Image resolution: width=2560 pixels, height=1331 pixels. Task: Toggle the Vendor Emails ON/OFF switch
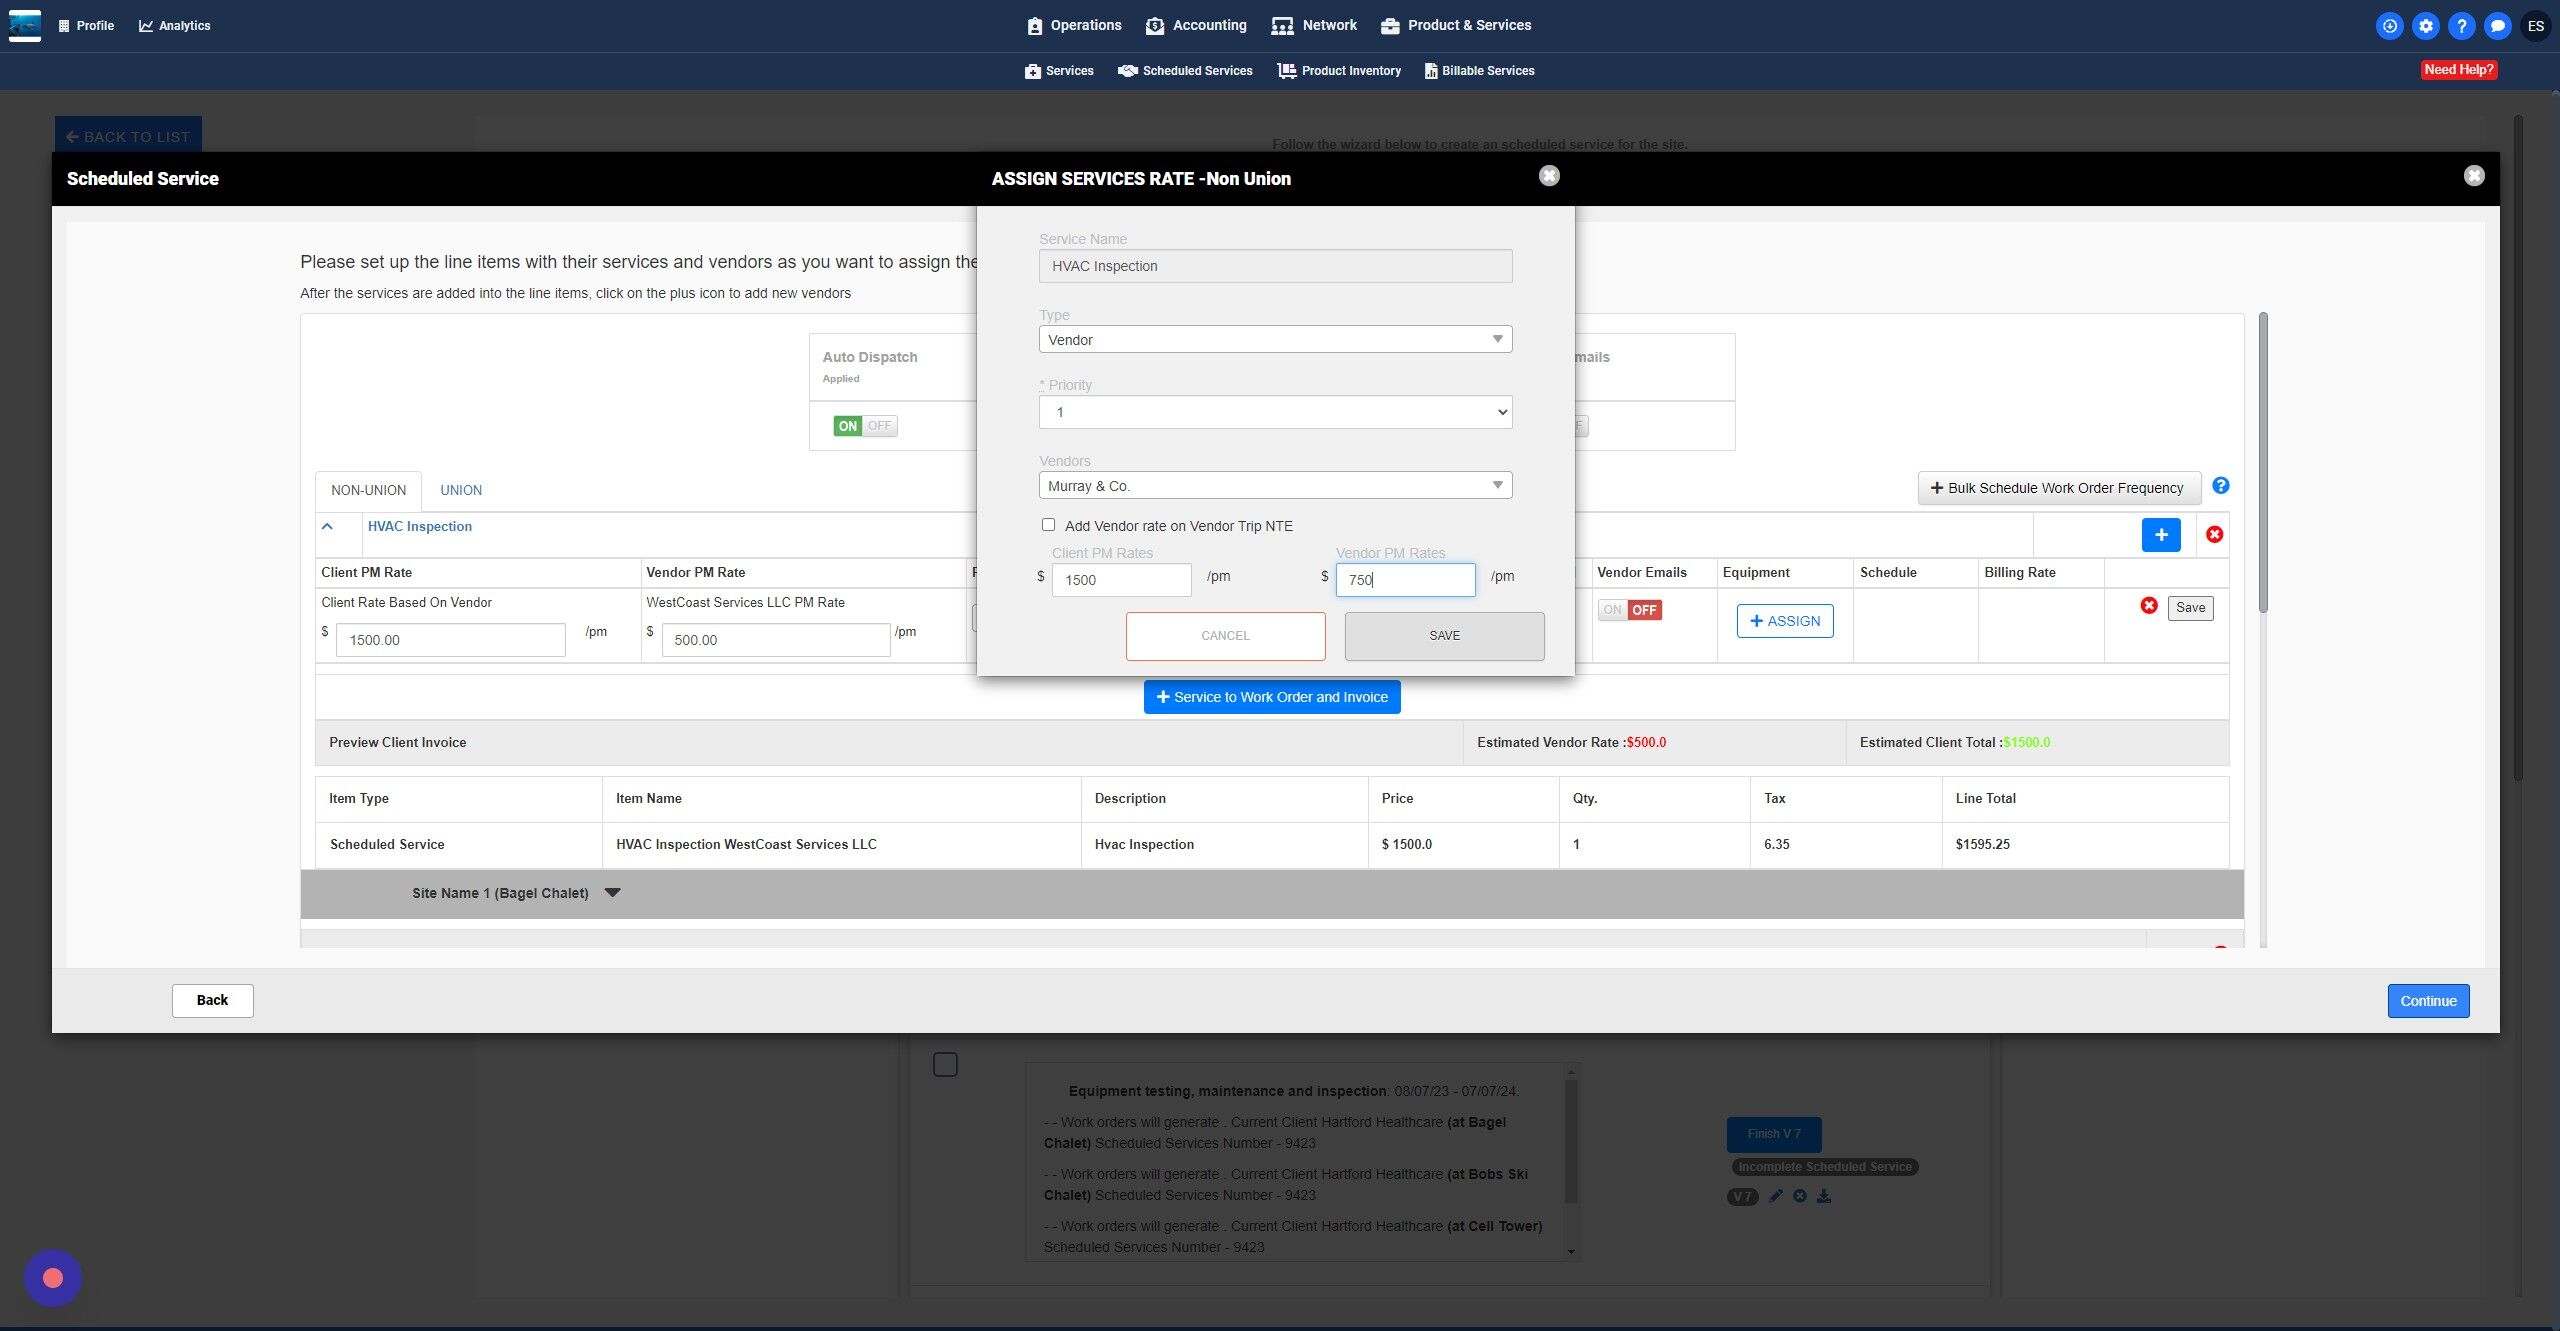(1629, 610)
